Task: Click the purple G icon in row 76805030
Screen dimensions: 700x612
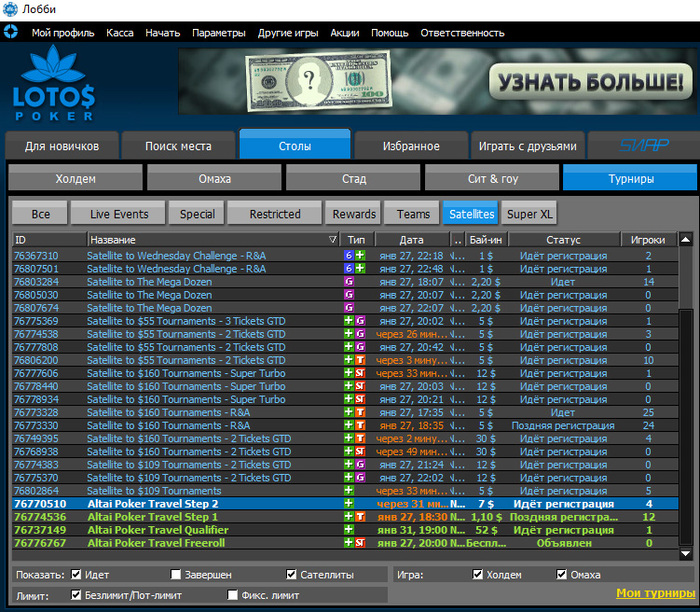Action: 349,295
